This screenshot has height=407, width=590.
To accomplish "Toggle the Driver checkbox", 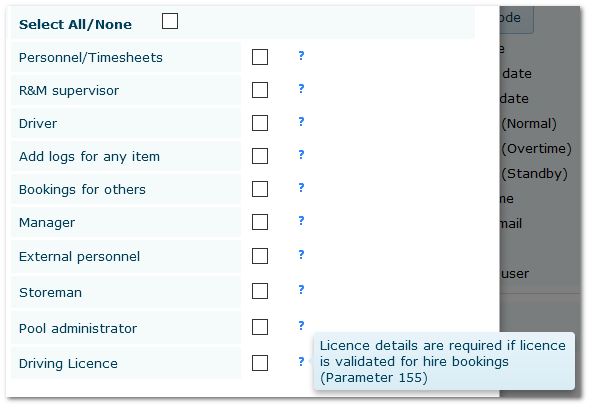I will [x=260, y=123].
